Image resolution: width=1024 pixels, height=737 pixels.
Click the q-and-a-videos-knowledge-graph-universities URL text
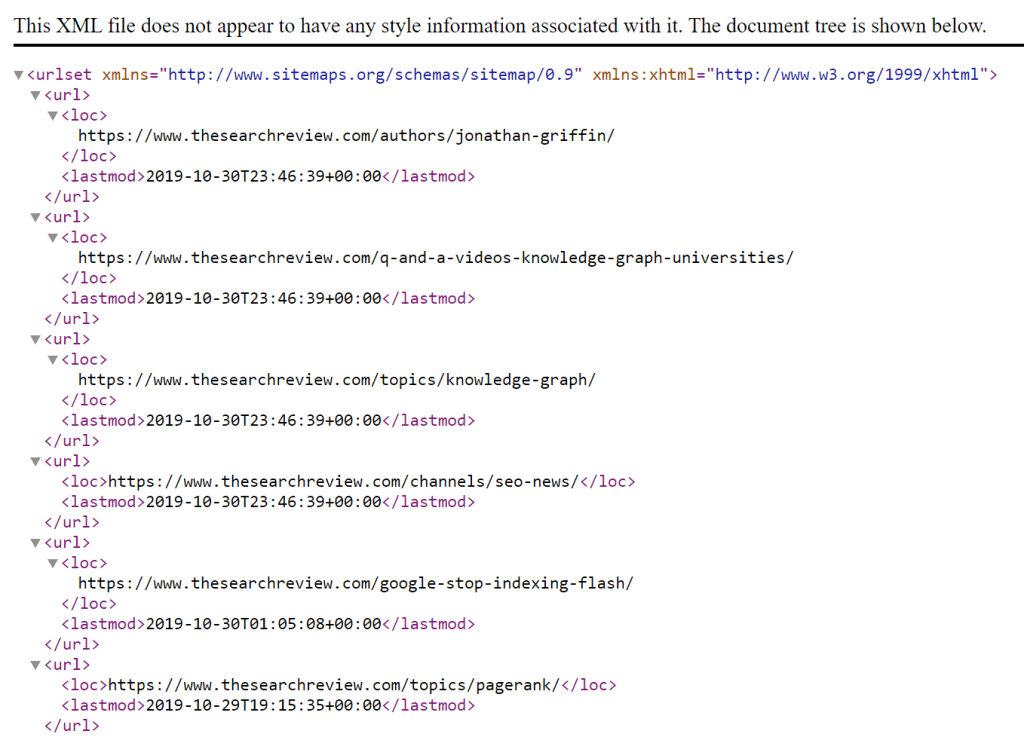(436, 258)
